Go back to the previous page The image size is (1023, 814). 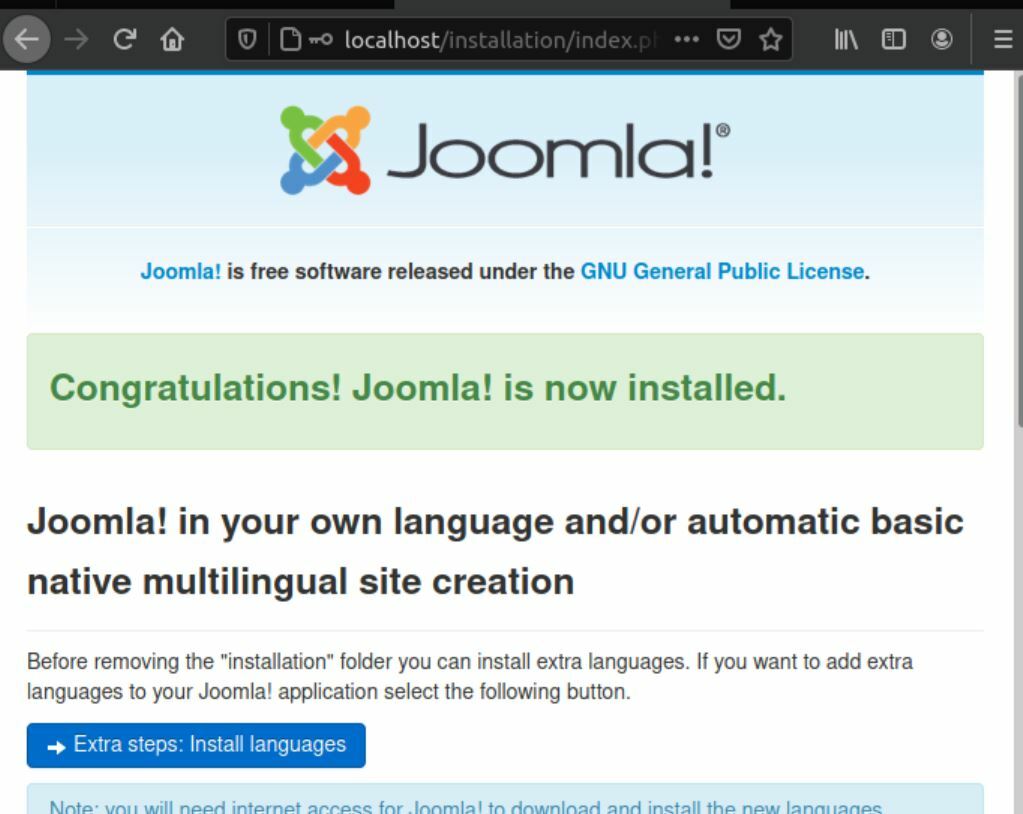(x=27, y=40)
